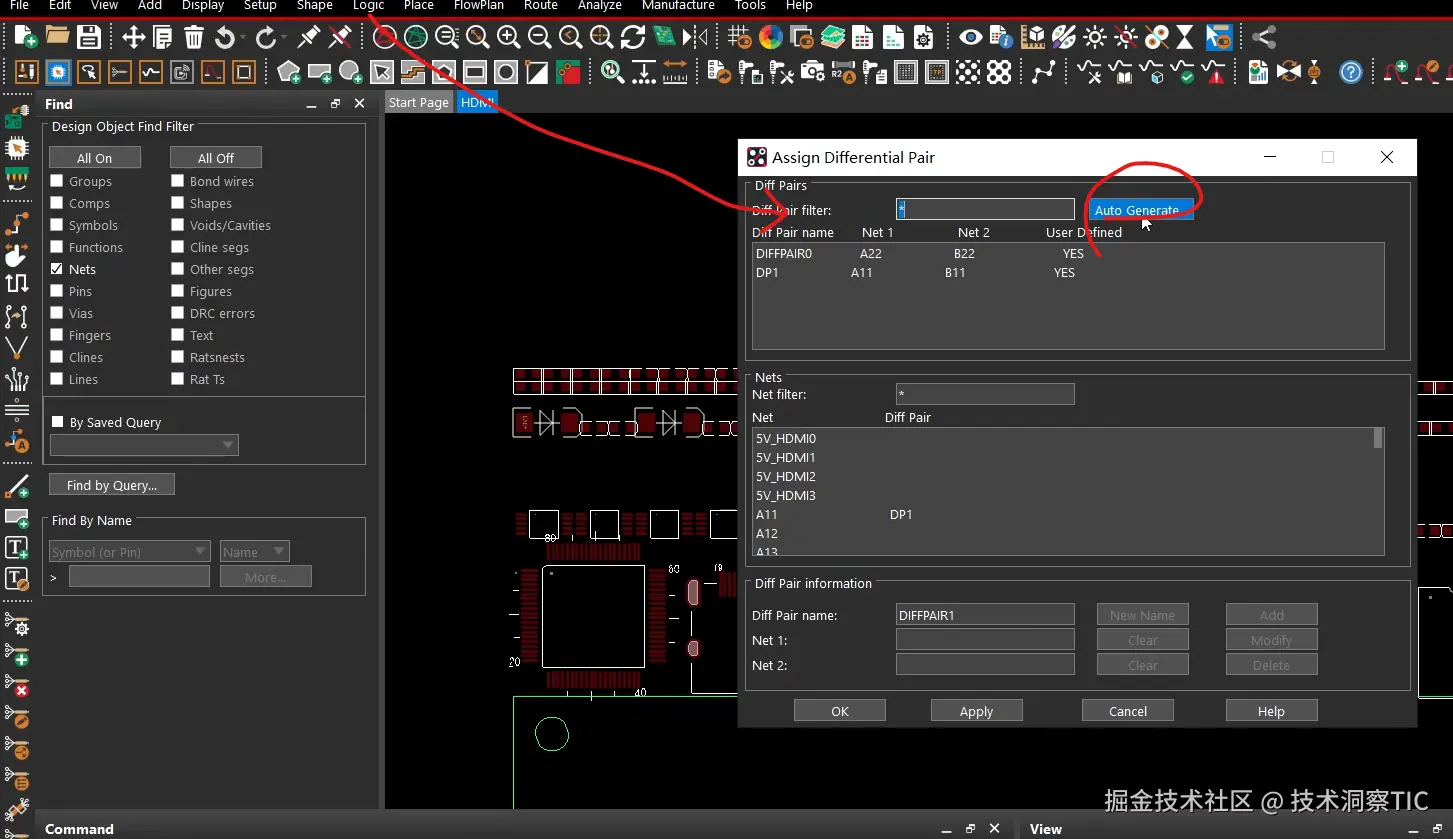The height and width of the screenshot is (839, 1453).
Task: Click the Delete trash can icon
Action: click(x=194, y=38)
